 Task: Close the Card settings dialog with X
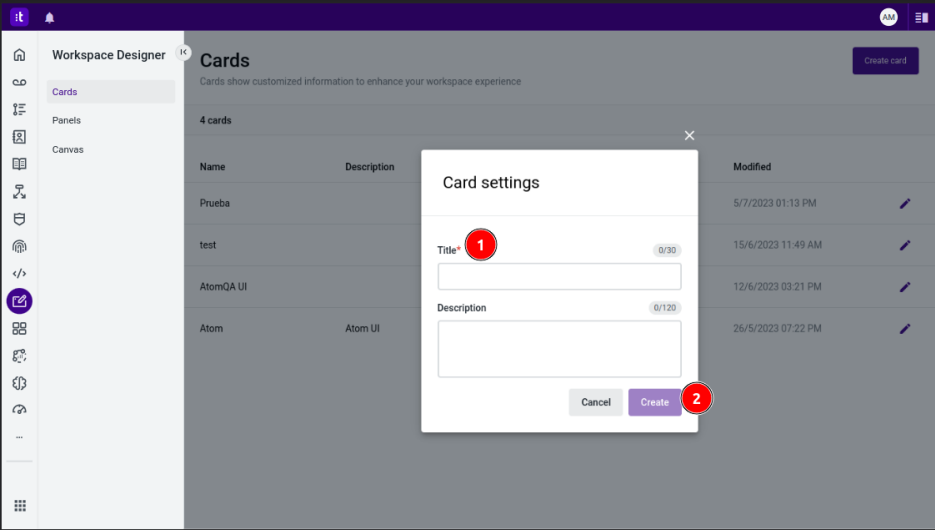[x=689, y=135]
